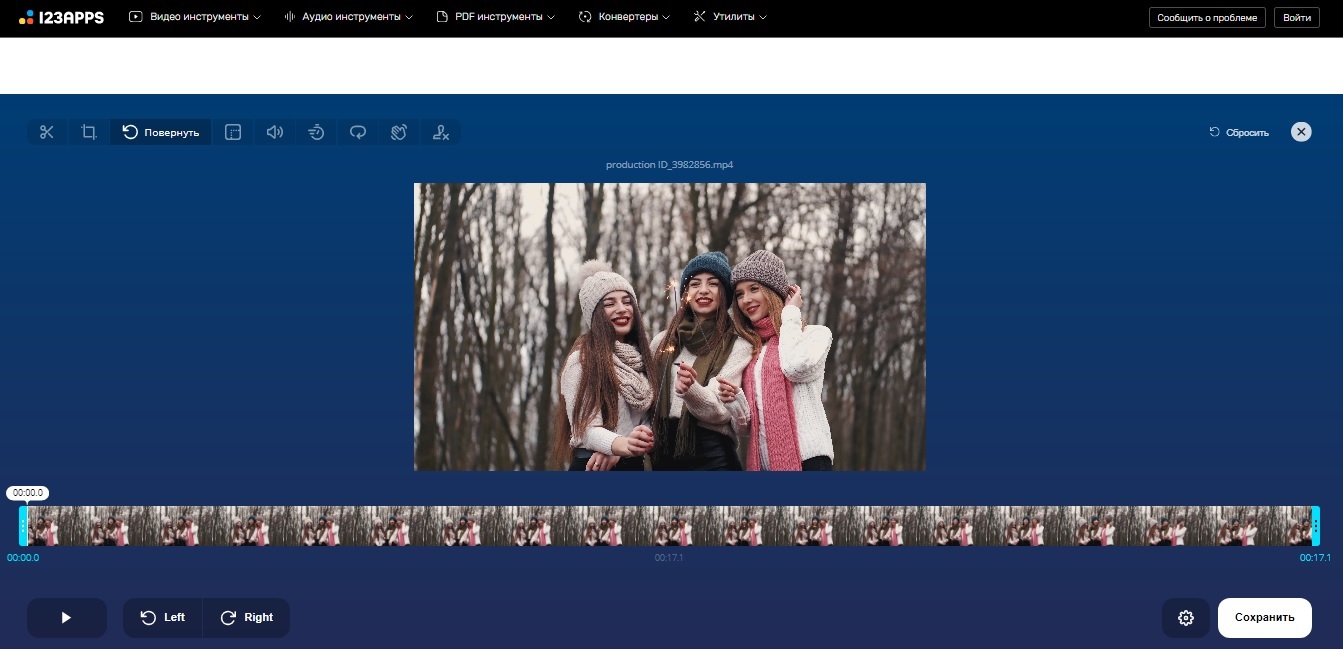Click Сообщить о проблеме button

(x=1207, y=18)
